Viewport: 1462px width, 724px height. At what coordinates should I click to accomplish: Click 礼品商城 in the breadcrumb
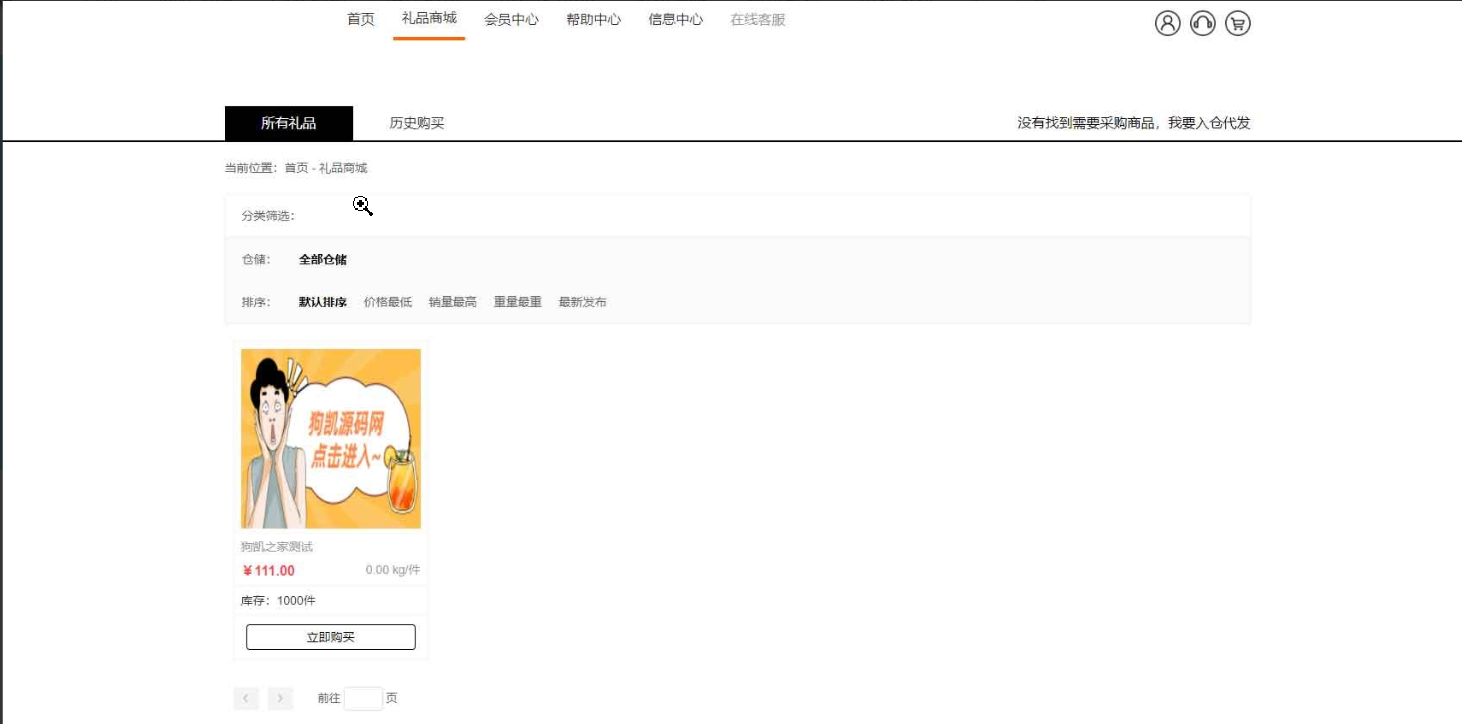(x=343, y=168)
